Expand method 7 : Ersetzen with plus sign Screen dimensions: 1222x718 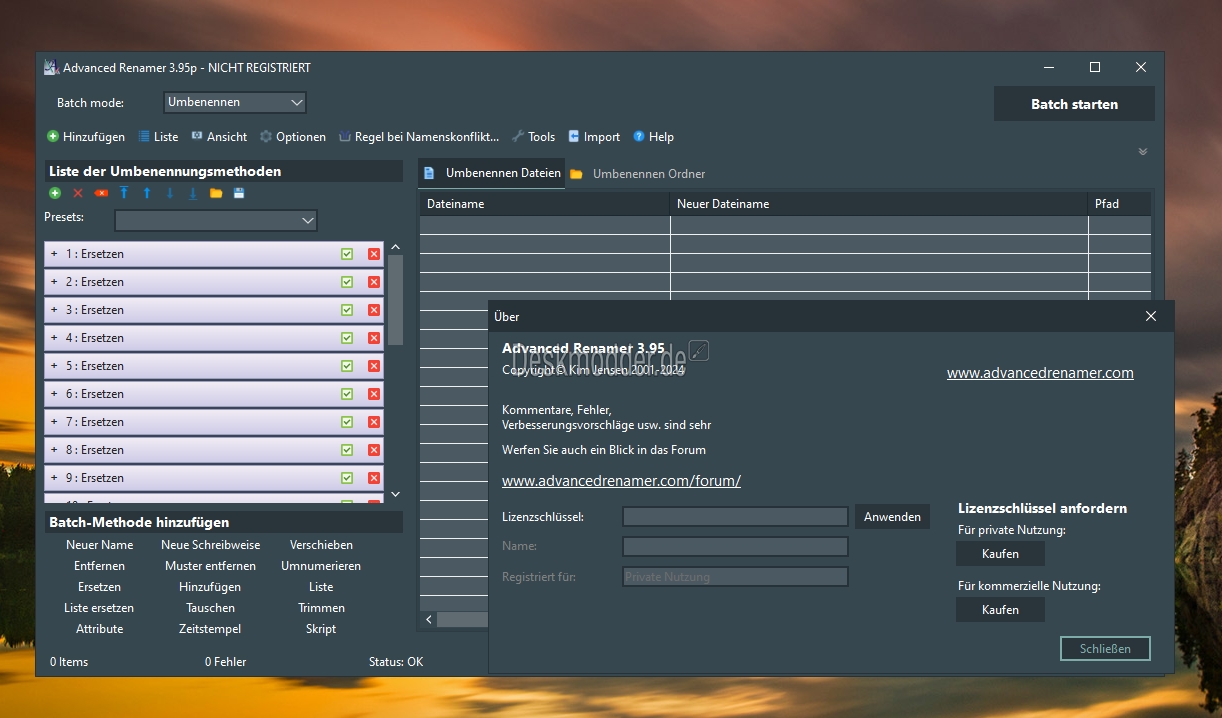tap(54, 422)
